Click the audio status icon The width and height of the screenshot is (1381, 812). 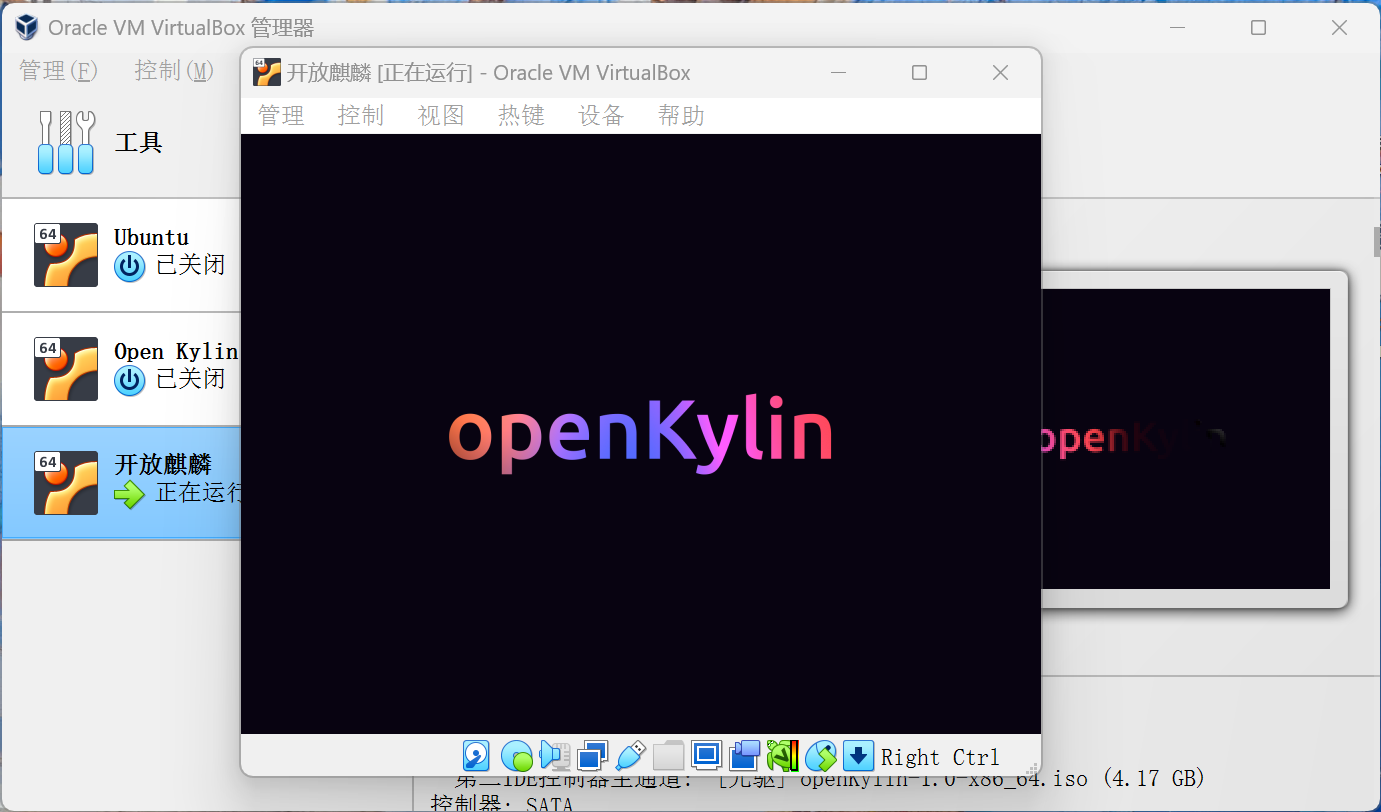pyautogui.click(x=554, y=755)
